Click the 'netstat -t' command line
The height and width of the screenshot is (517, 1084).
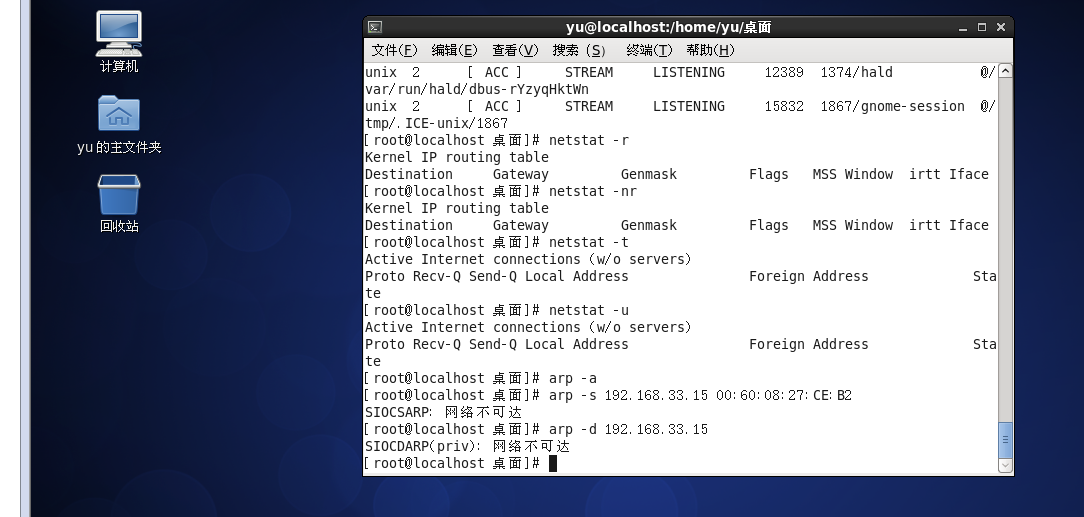(x=497, y=243)
